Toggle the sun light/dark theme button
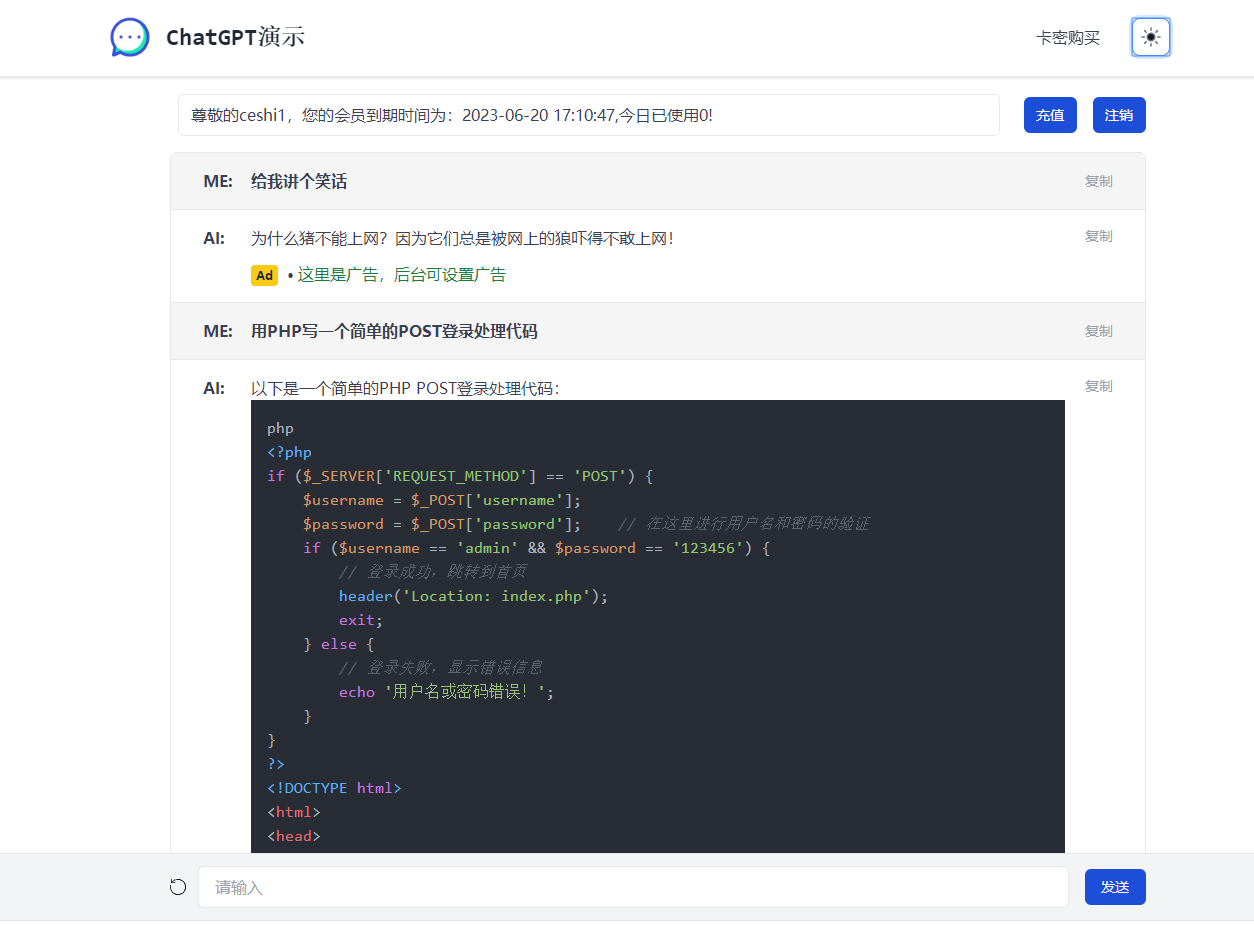Screen dimensions: 1254x926 tap(1150, 38)
